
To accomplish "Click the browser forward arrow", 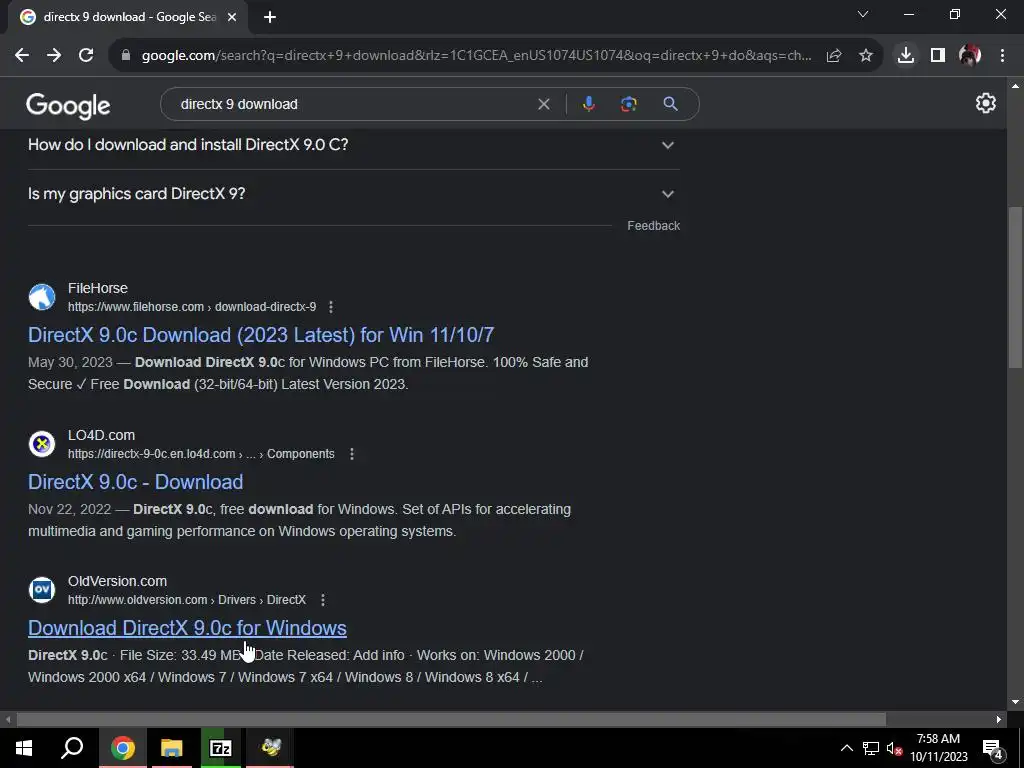I will coord(54,56).
